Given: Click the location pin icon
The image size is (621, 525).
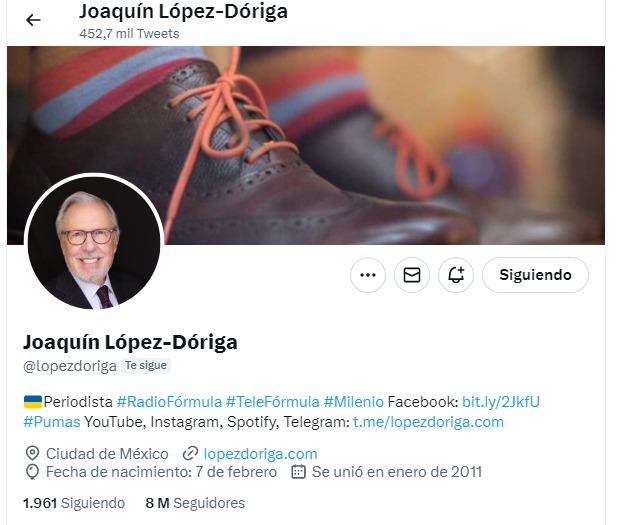Looking at the screenshot, I should pos(32,453).
